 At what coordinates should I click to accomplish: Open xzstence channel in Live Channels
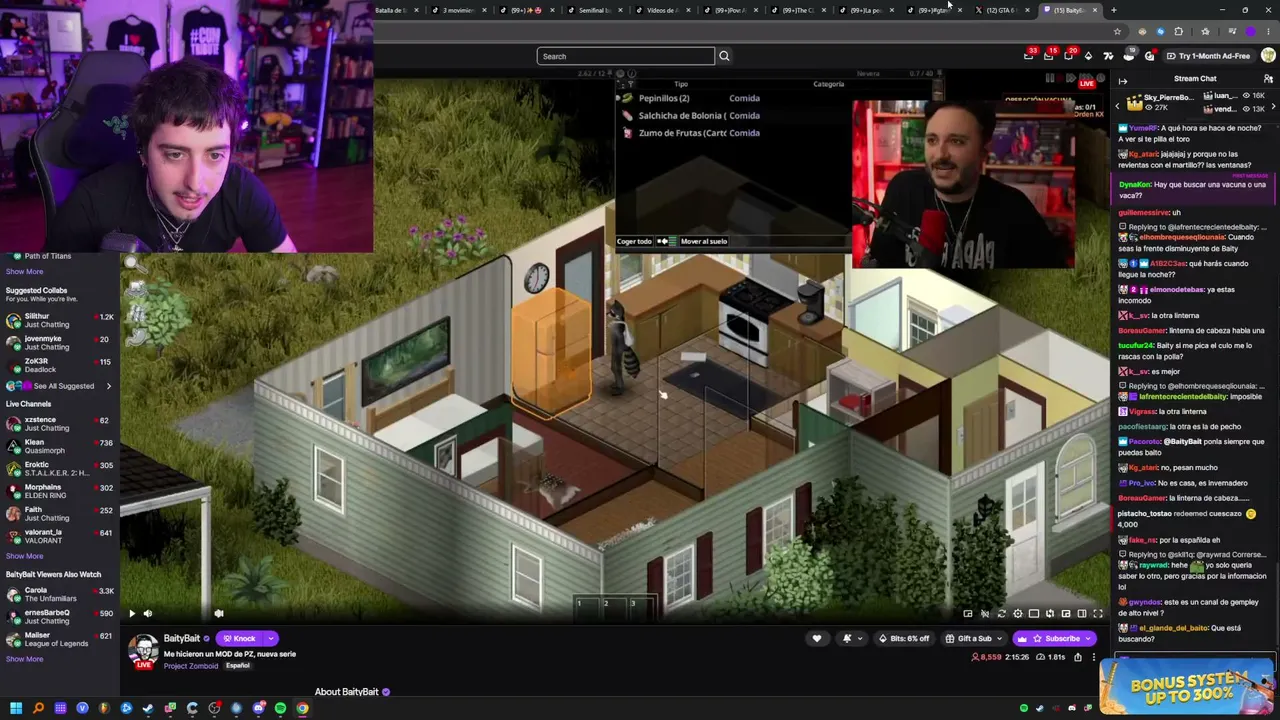(x=59, y=424)
